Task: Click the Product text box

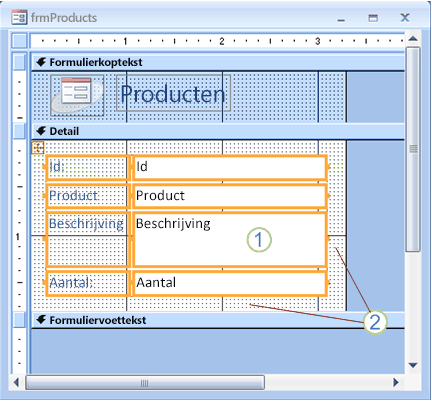Action: coord(230,196)
